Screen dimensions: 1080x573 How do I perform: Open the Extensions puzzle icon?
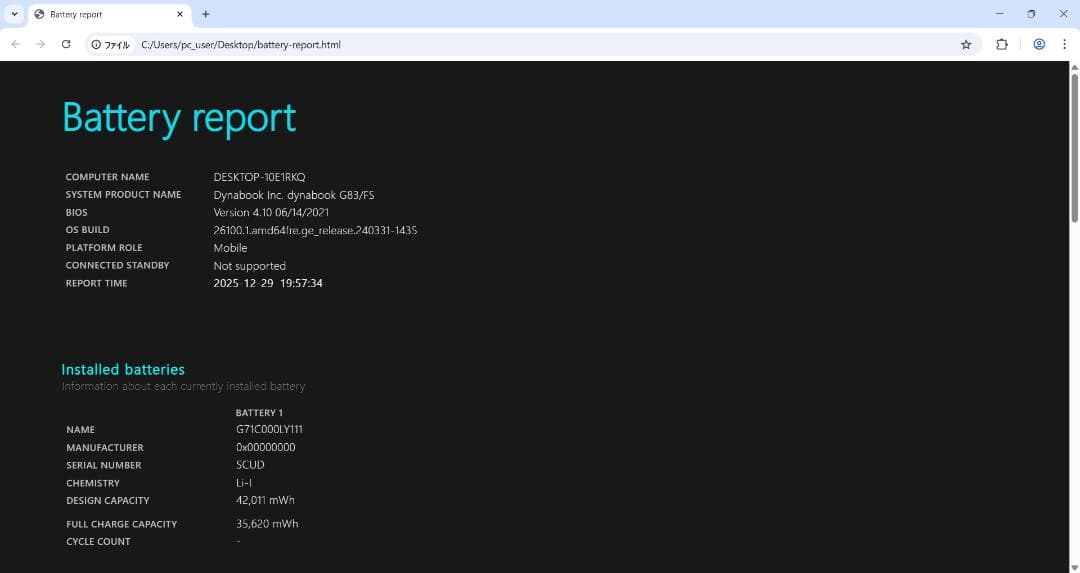coord(1002,44)
